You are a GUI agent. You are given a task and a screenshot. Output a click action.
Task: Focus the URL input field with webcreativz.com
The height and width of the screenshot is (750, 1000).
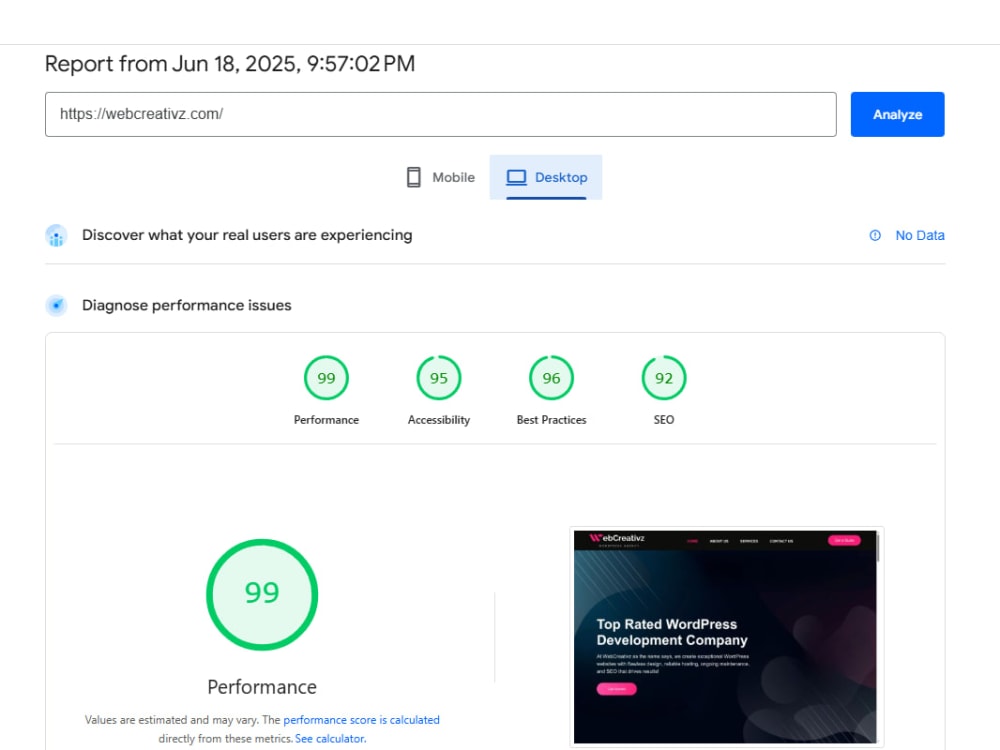tap(441, 114)
